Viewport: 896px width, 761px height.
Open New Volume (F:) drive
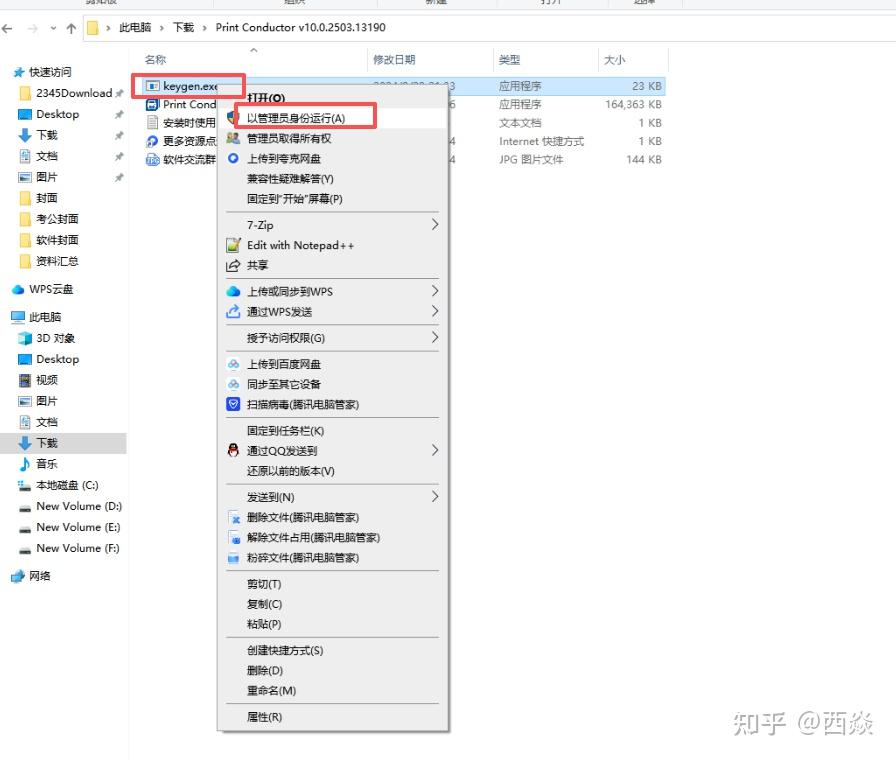(x=78, y=548)
